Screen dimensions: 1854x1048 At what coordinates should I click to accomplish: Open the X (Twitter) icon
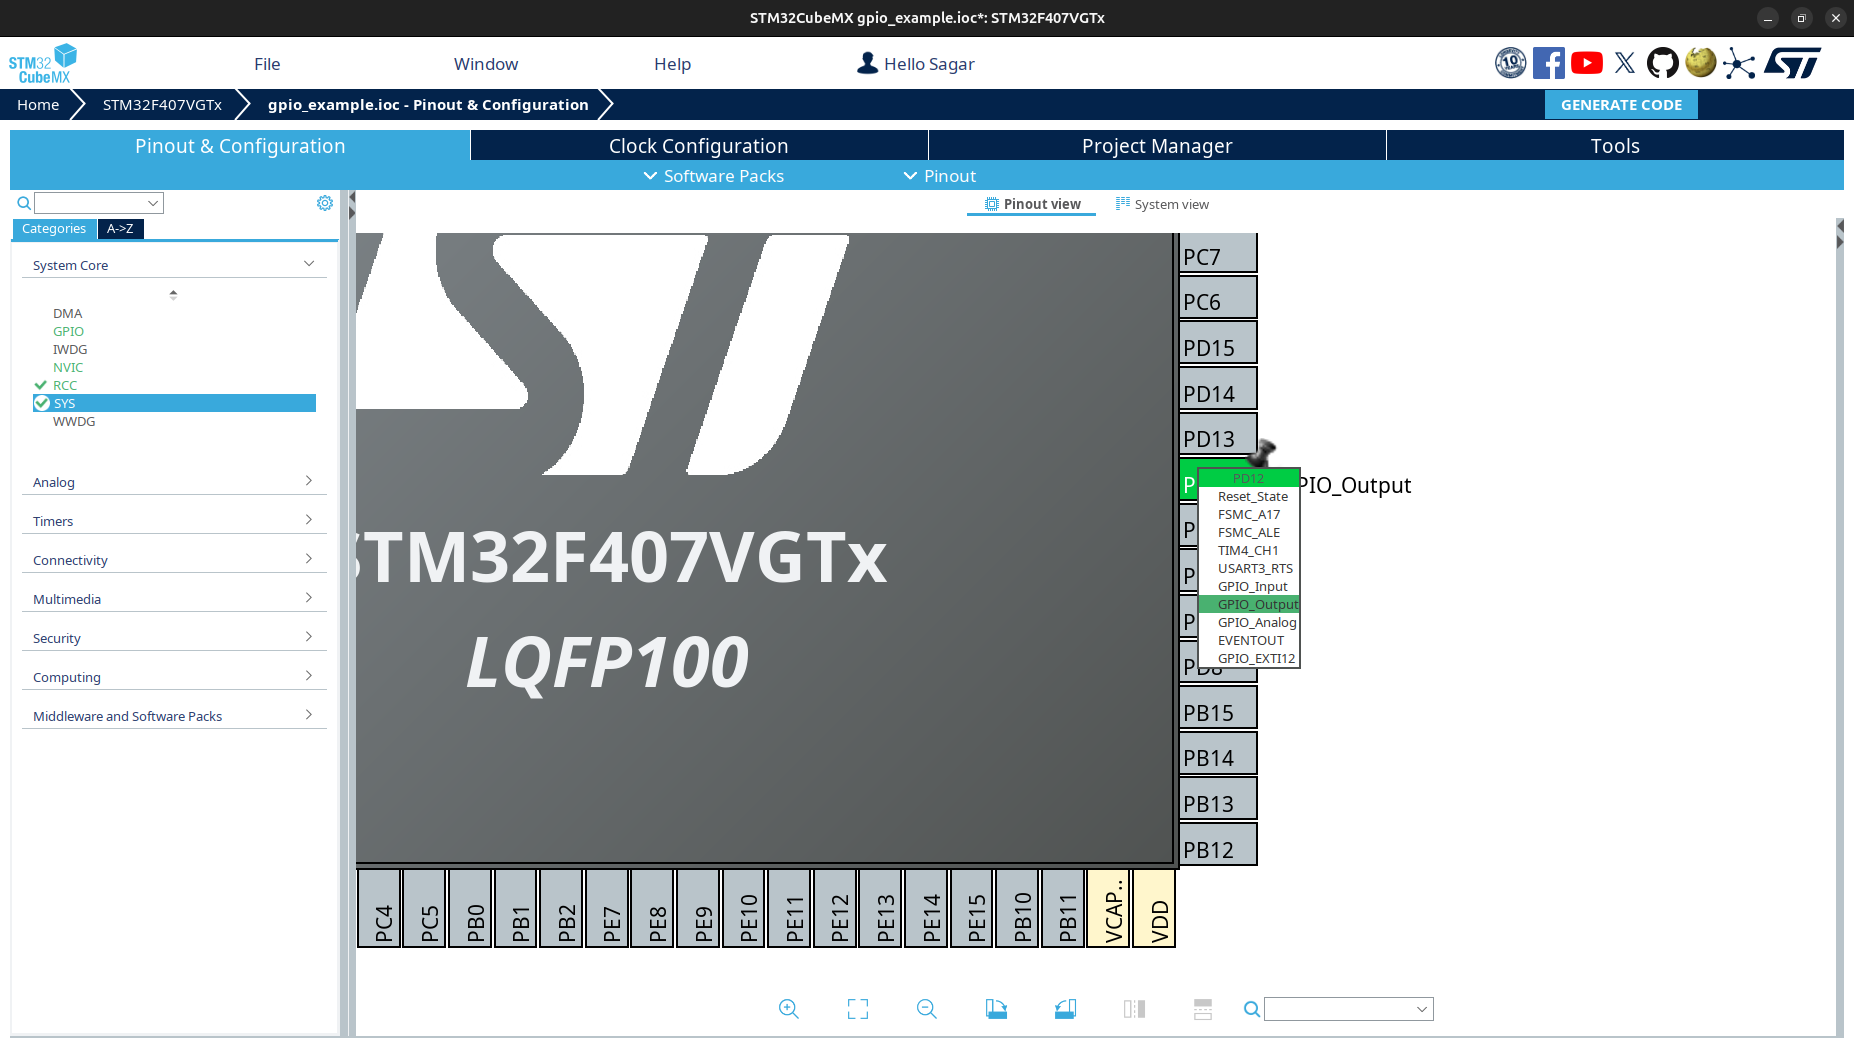pyautogui.click(x=1625, y=63)
